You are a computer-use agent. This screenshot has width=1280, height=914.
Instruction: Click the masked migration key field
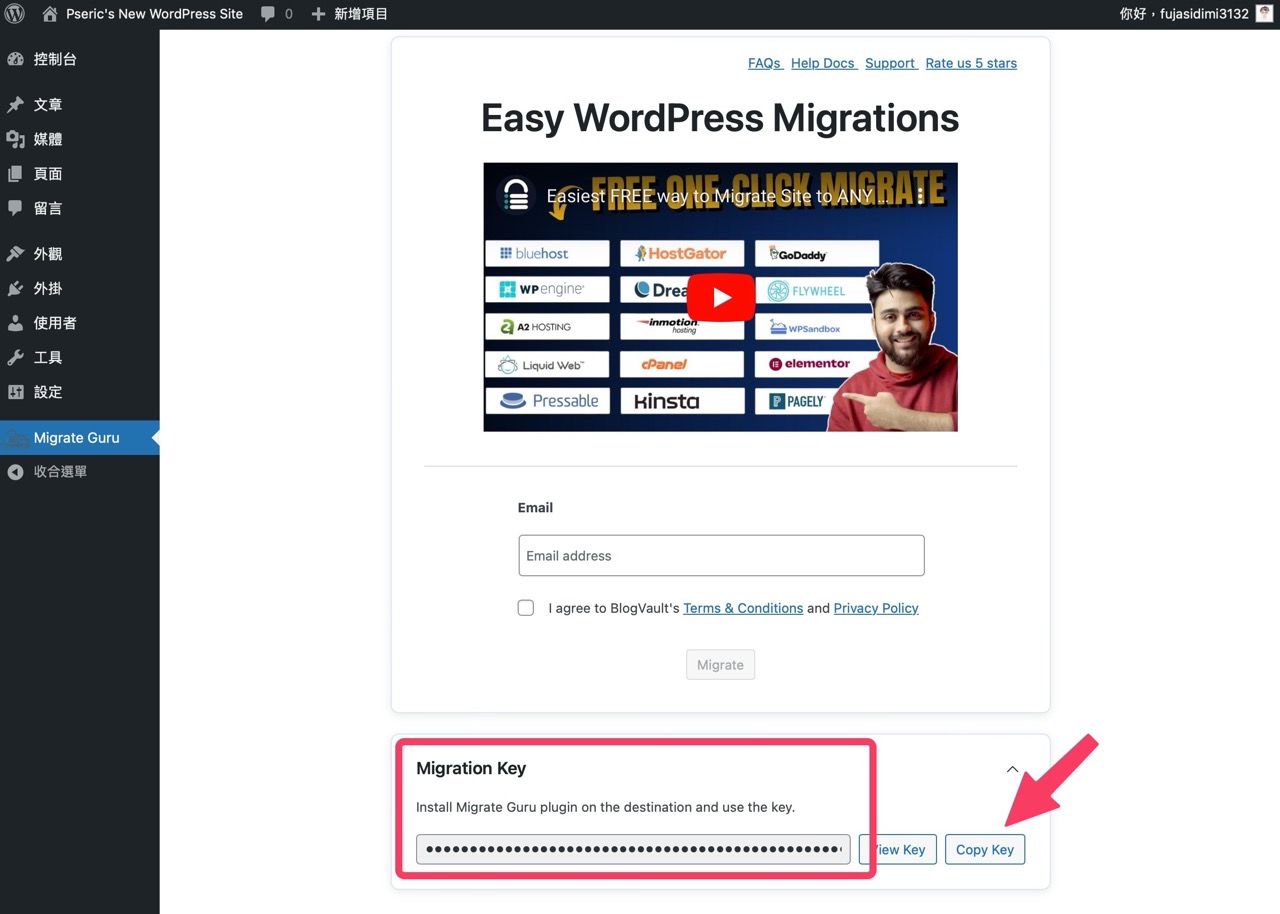tap(633, 849)
